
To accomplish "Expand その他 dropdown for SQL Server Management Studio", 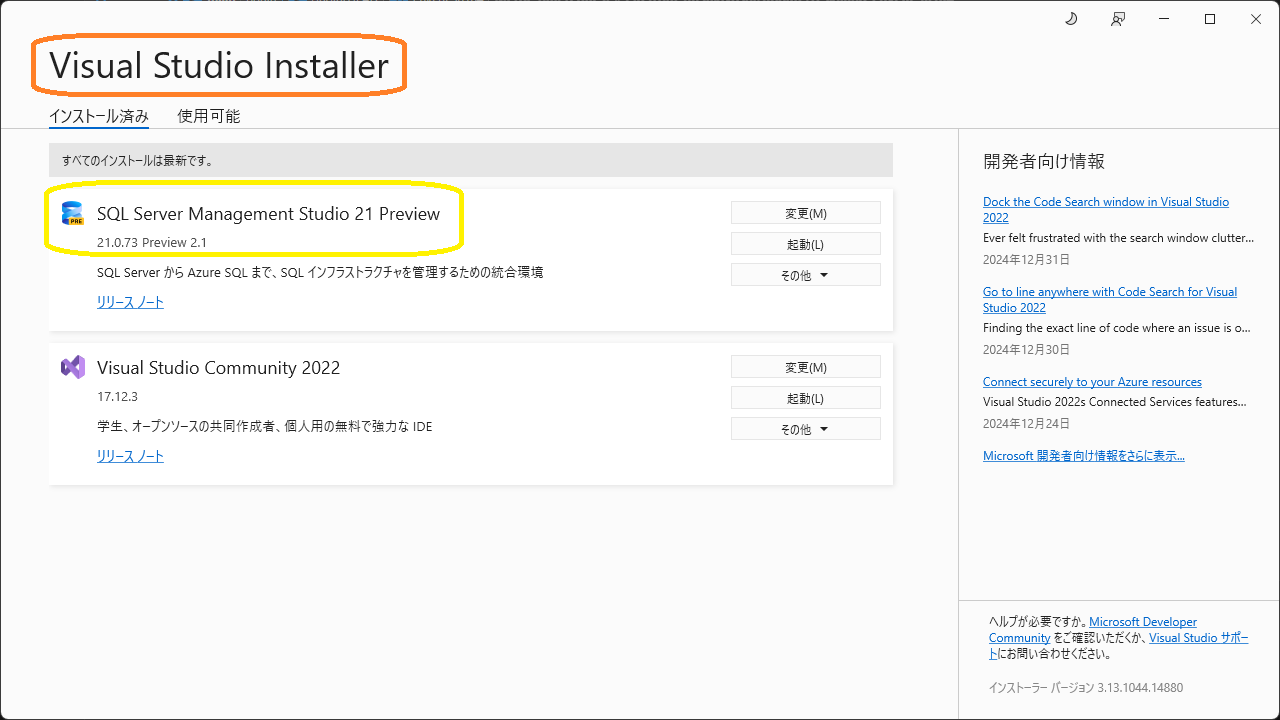I will (806, 275).
